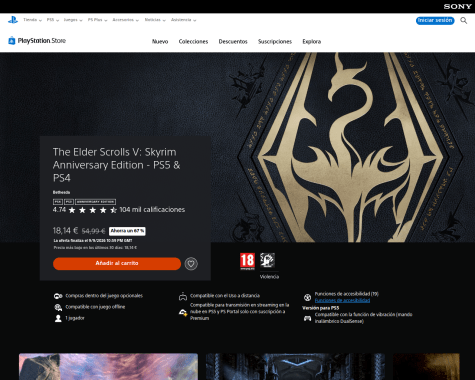Open the third partially visible thumbnail
The height and width of the screenshot is (380, 475).
pos(426,367)
